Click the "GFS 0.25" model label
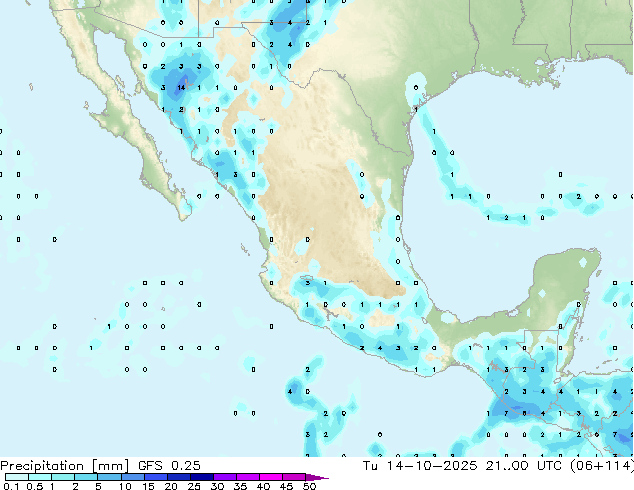 169,466
